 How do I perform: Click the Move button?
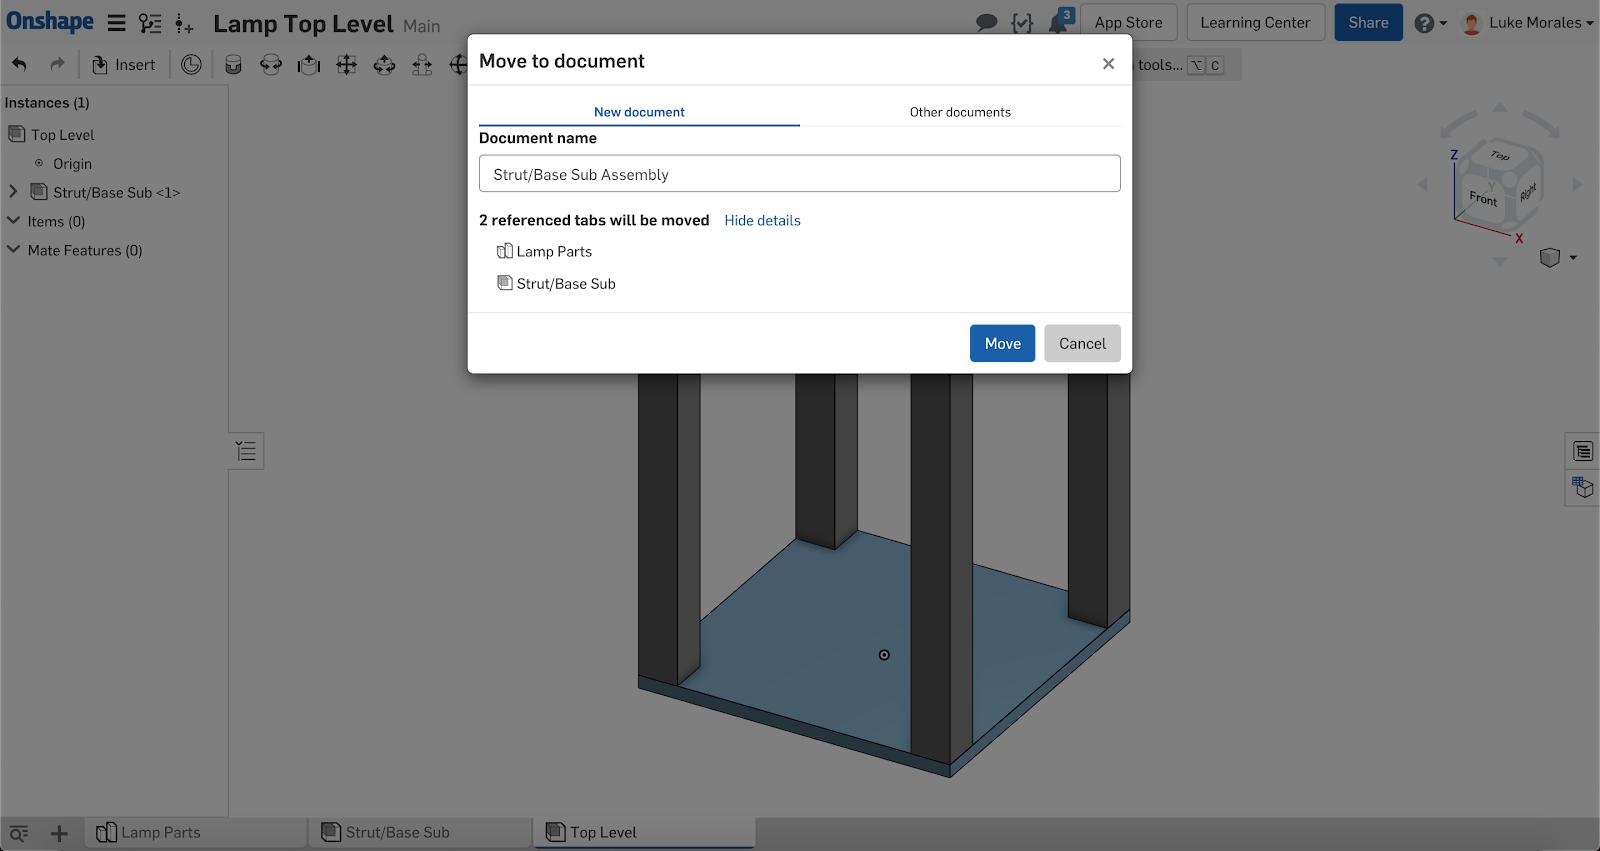(x=1002, y=343)
